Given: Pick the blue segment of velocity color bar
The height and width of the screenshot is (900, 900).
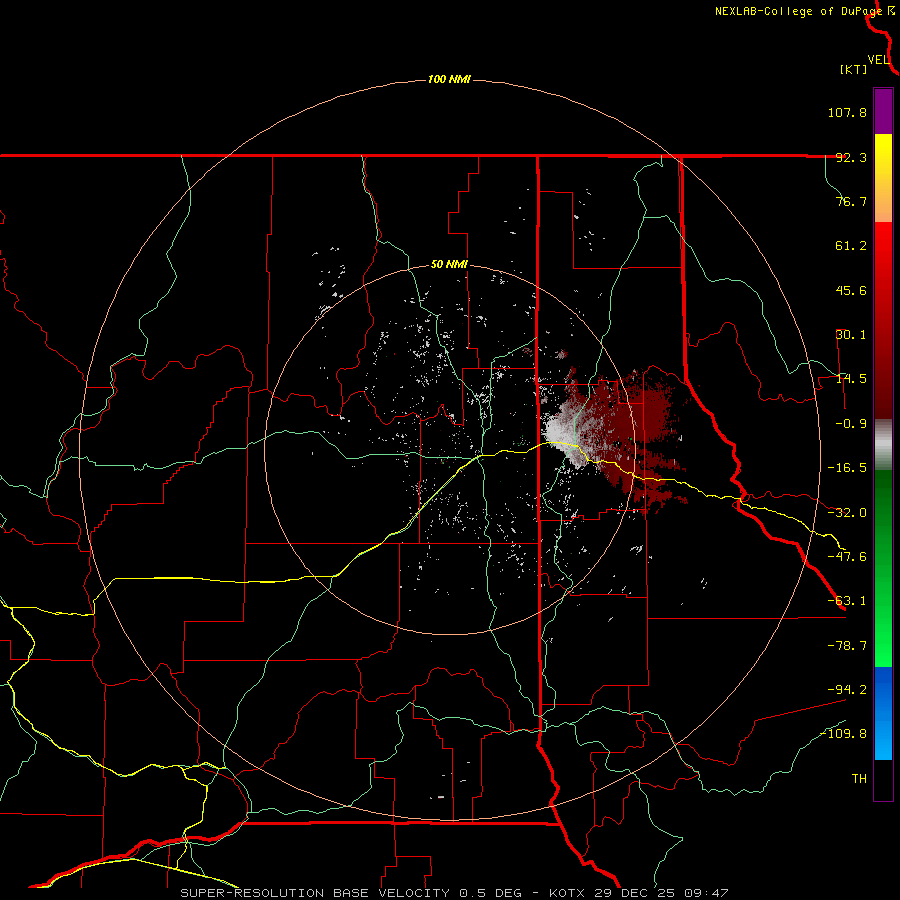Looking at the screenshot, I should [883, 713].
